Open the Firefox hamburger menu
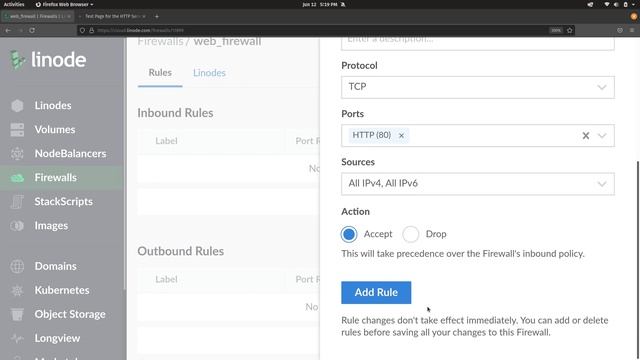The height and width of the screenshot is (360, 640). coord(632,30)
